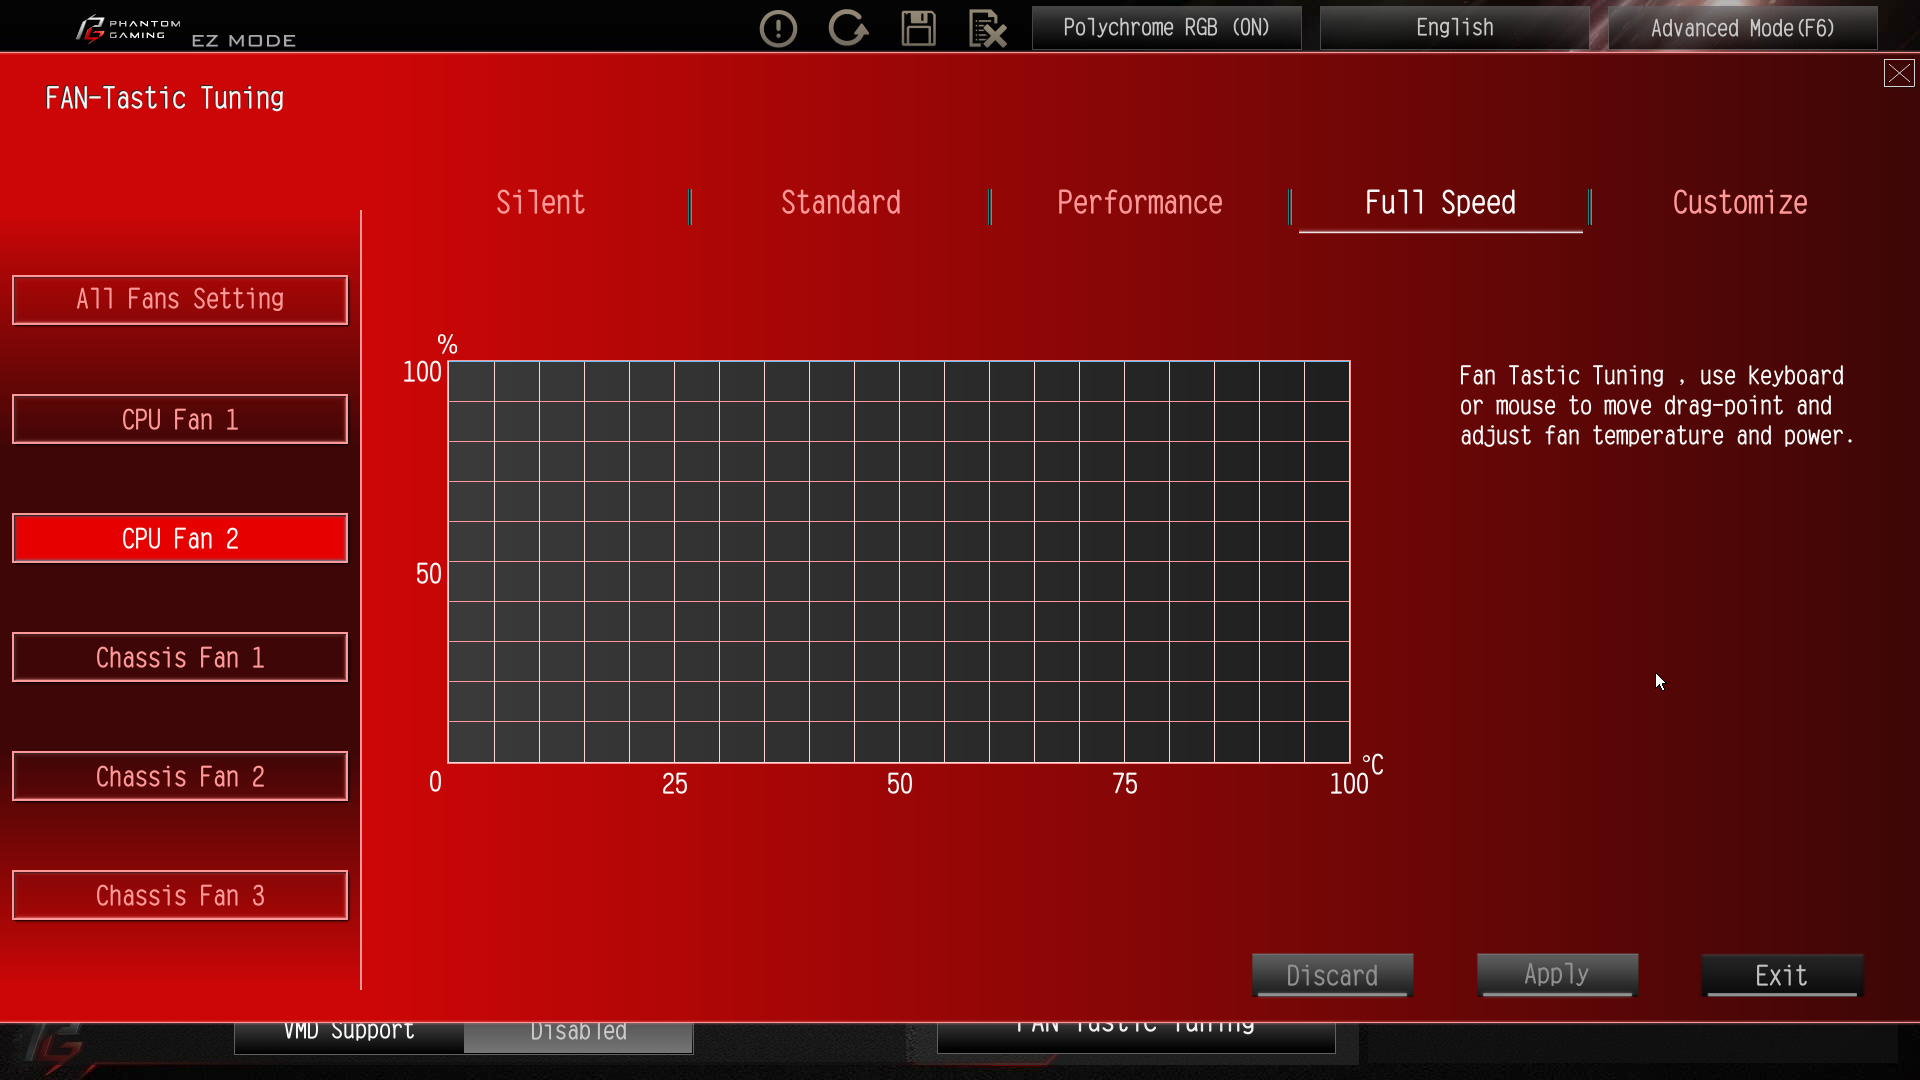Open the Customize fan curve tab
The width and height of the screenshot is (1920, 1080).
[1739, 203]
